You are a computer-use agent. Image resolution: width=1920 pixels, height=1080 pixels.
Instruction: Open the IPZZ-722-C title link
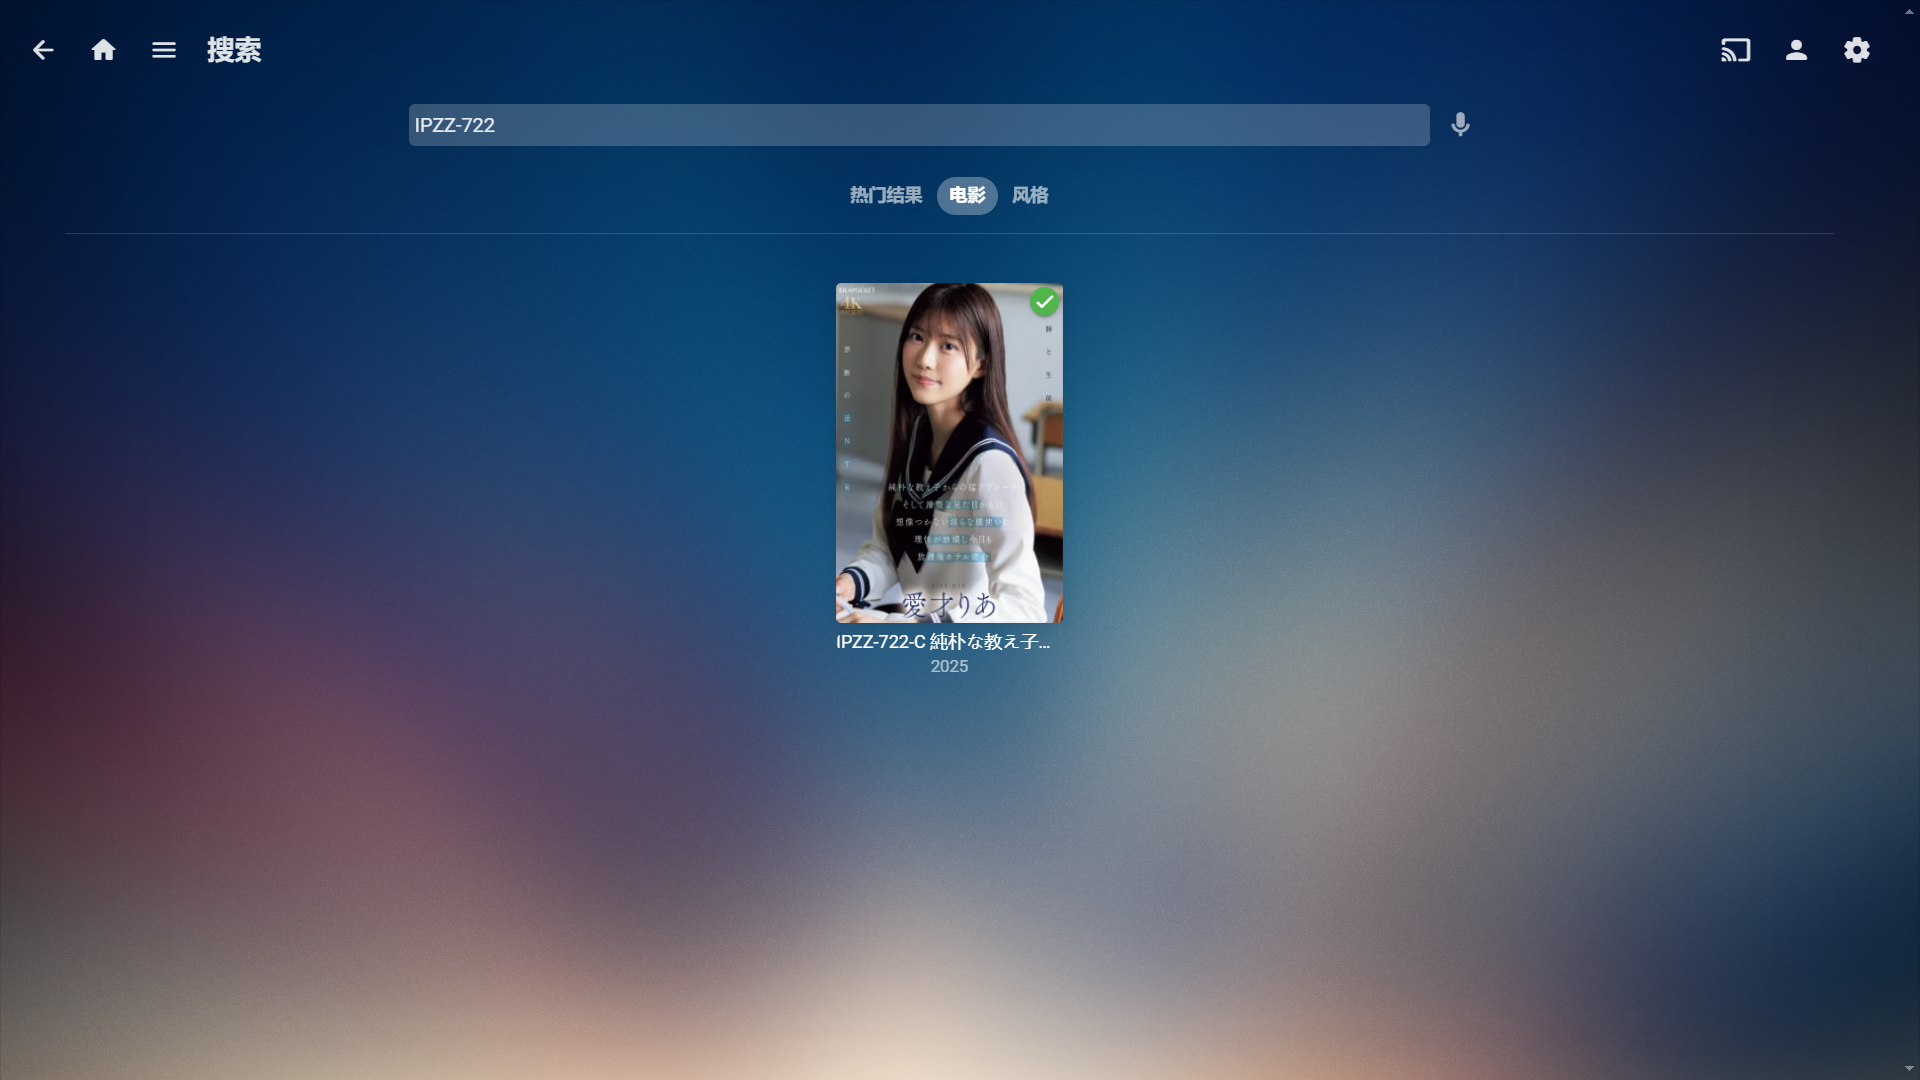943,642
